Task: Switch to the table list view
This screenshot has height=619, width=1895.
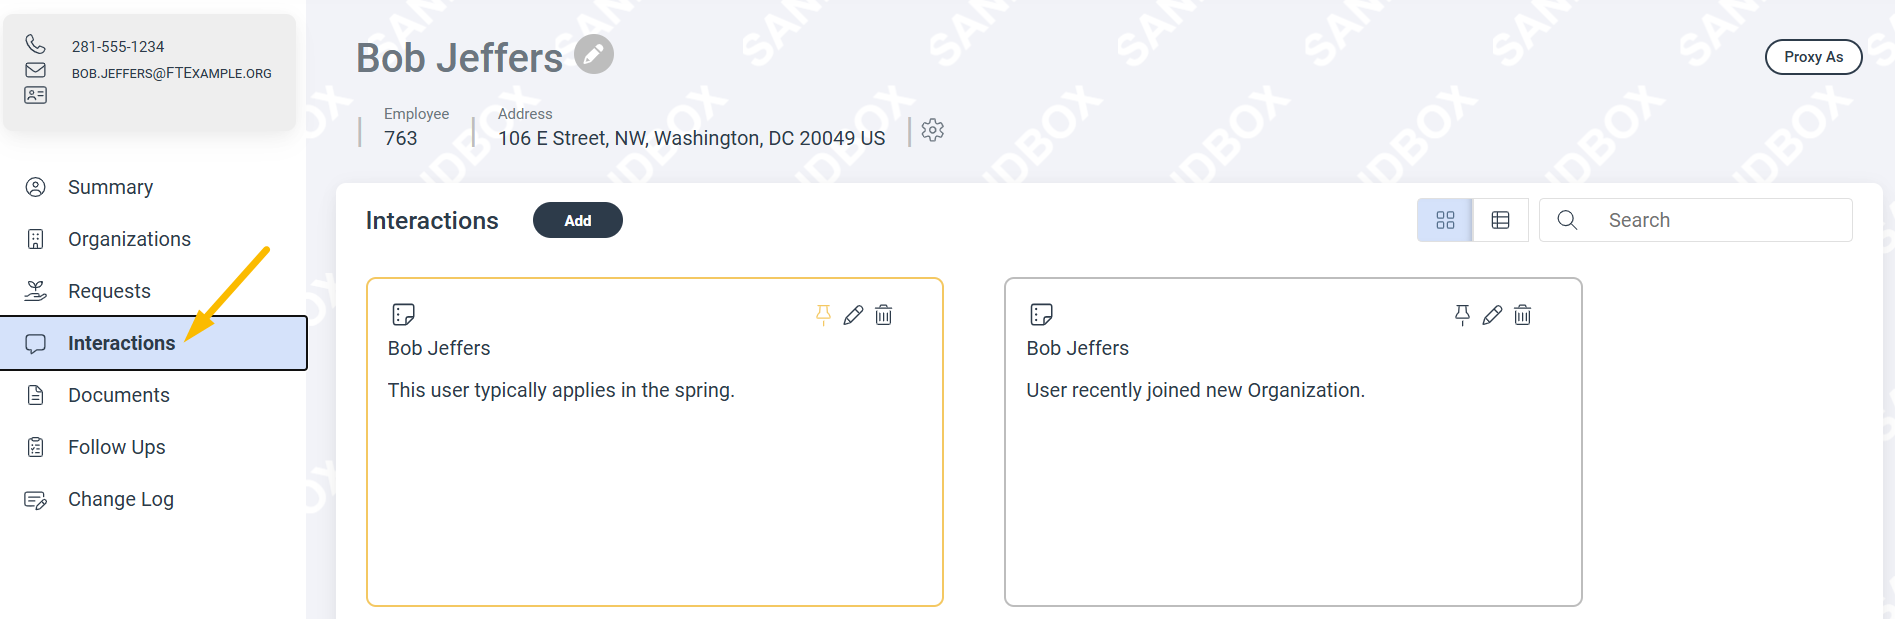Action: click(x=1501, y=220)
